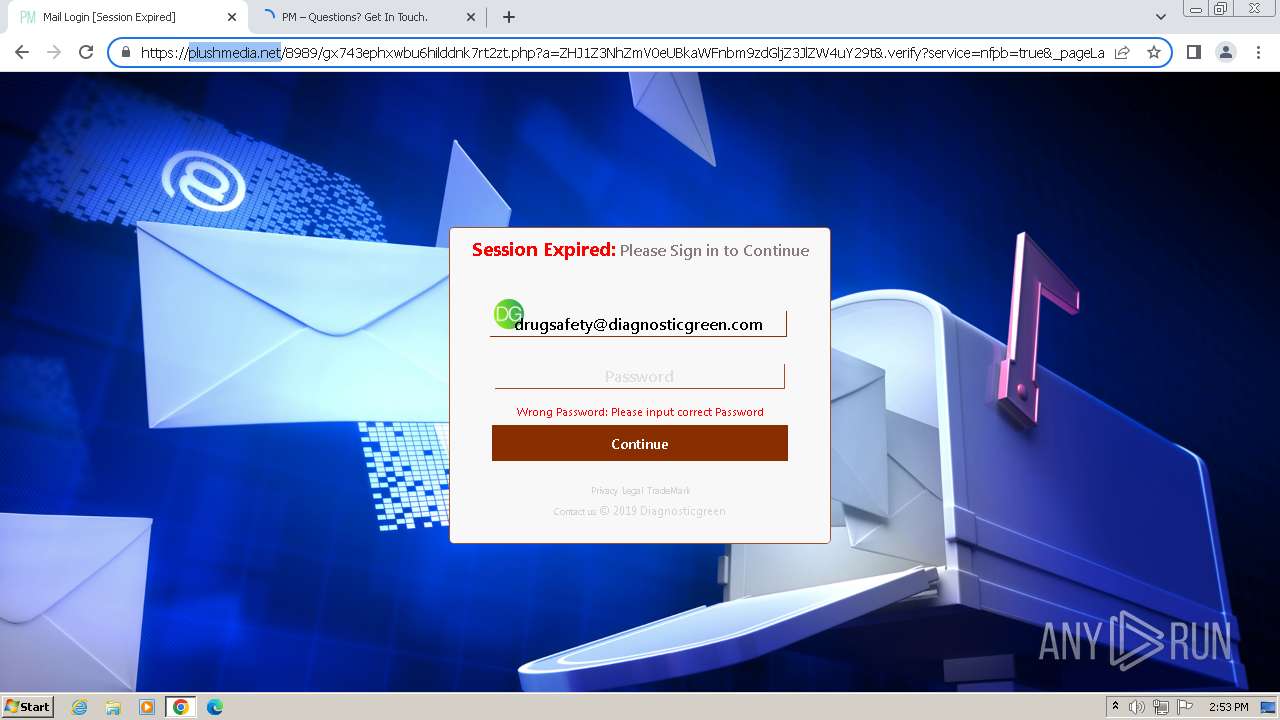Open the Privacy link
1280x720 pixels.
tap(604, 491)
